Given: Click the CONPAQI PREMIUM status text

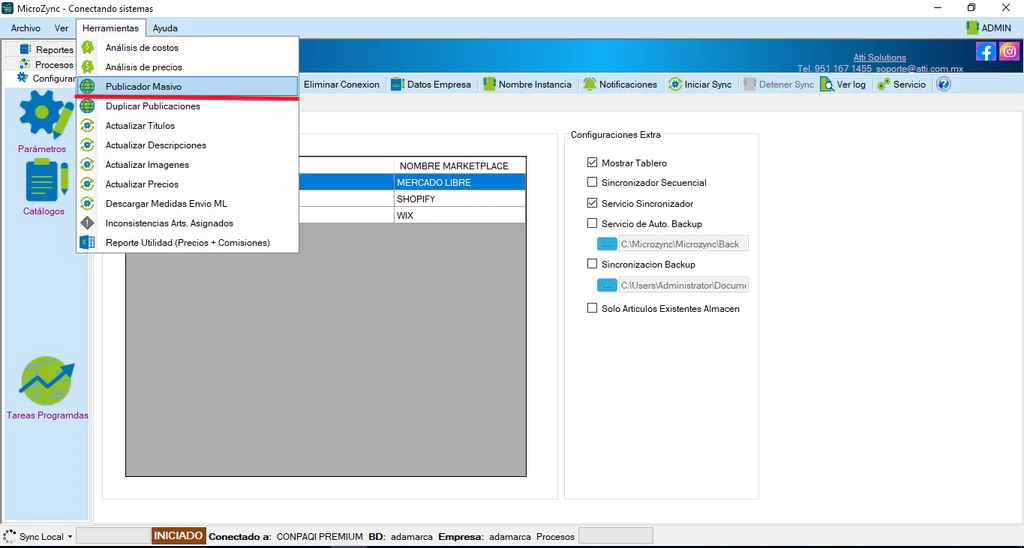Looking at the screenshot, I should (319, 536).
